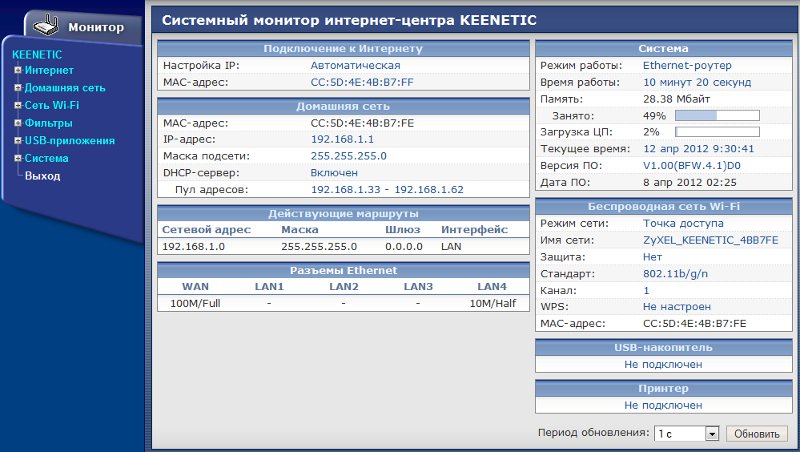Click Выход to log out

[x=42, y=176]
